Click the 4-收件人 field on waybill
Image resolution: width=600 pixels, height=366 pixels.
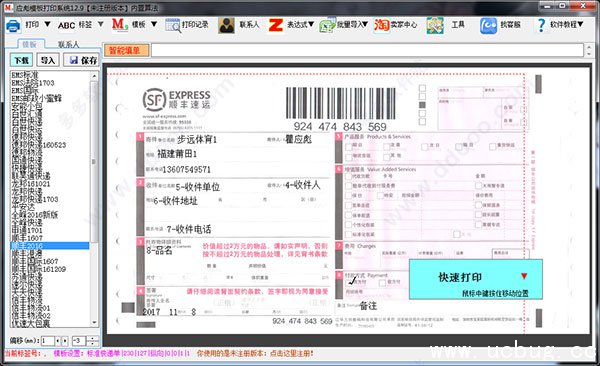point(302,185)
